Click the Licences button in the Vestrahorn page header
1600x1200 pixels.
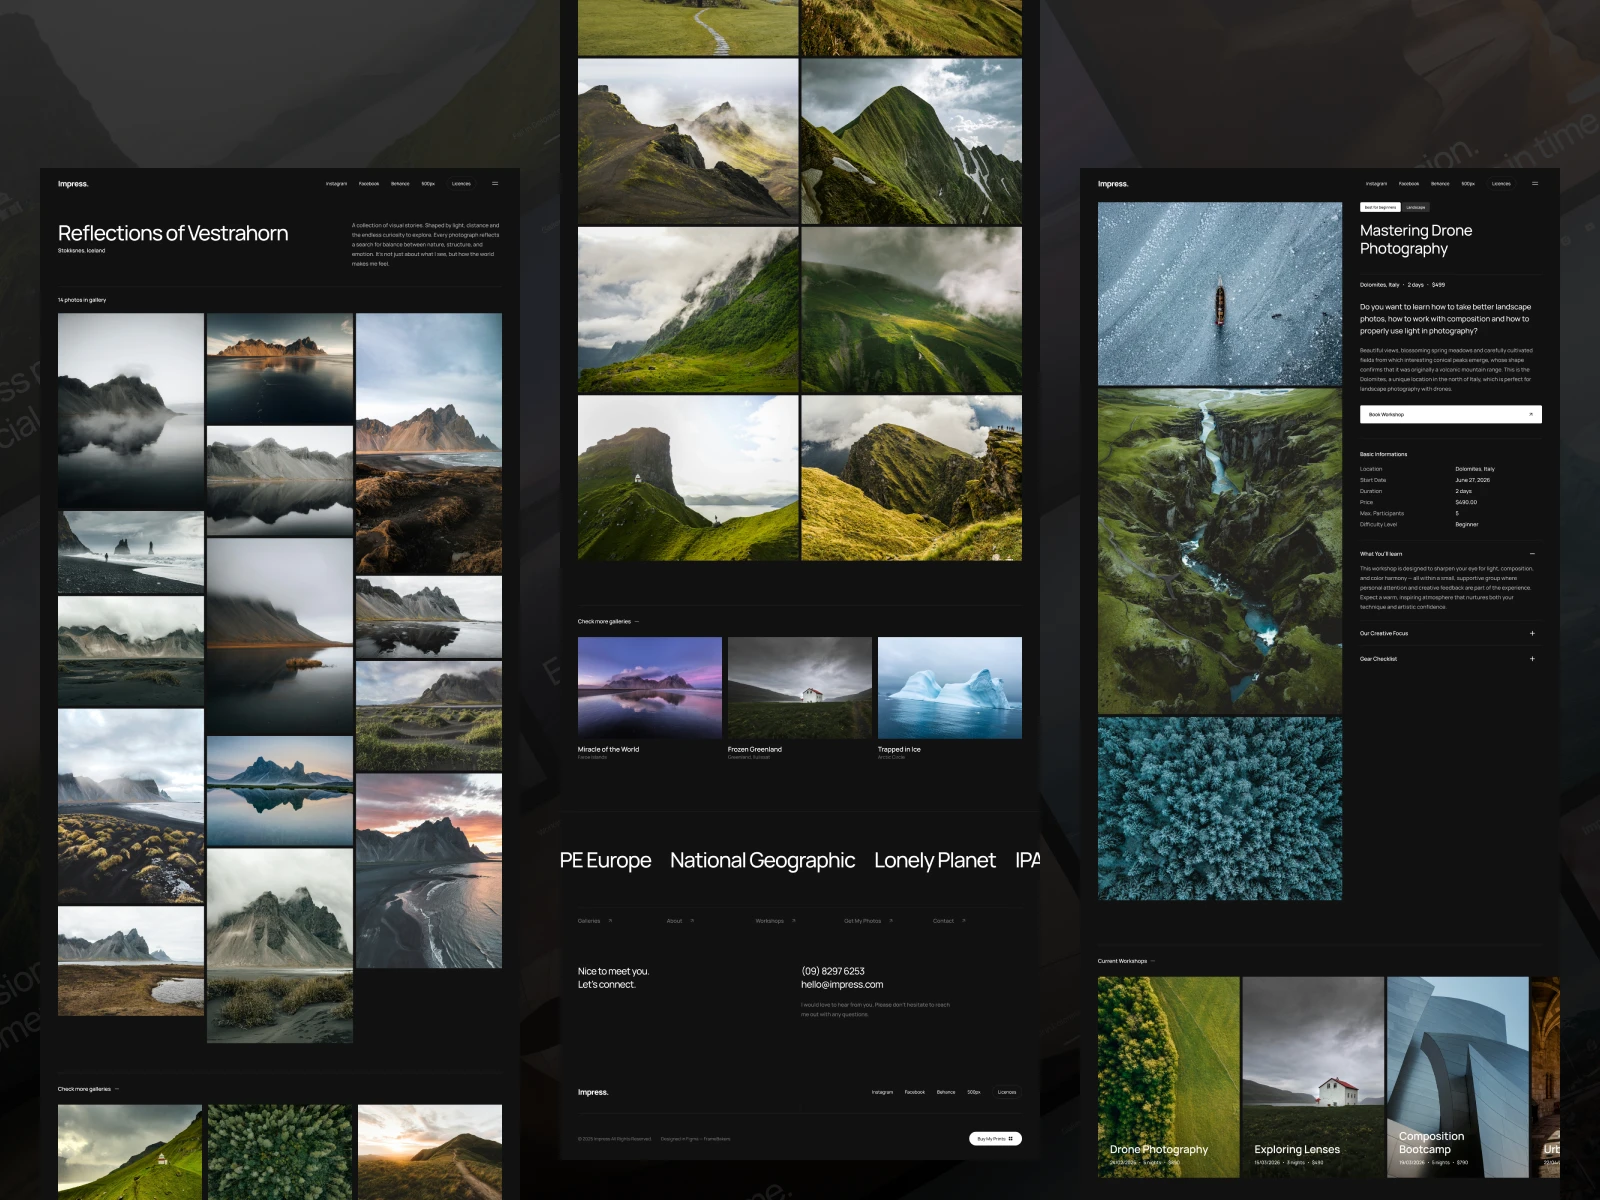[461, 184]
